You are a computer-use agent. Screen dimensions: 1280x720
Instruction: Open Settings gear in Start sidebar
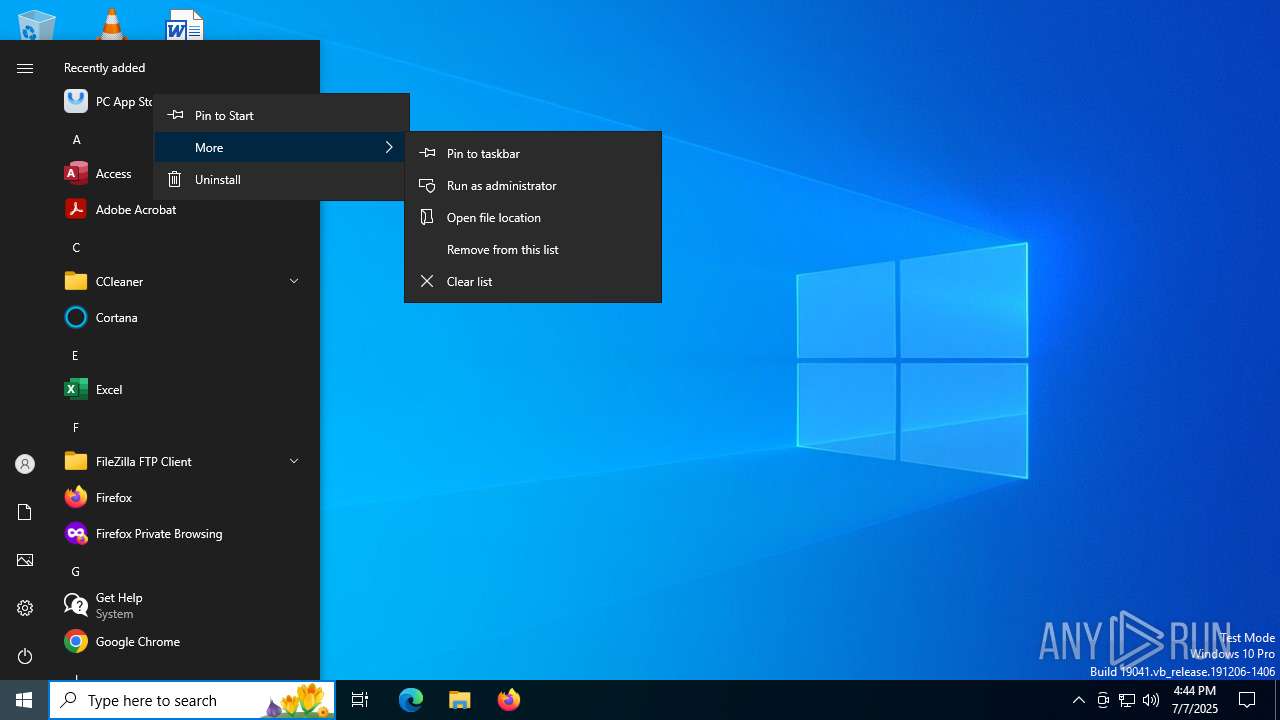[25, 608]
